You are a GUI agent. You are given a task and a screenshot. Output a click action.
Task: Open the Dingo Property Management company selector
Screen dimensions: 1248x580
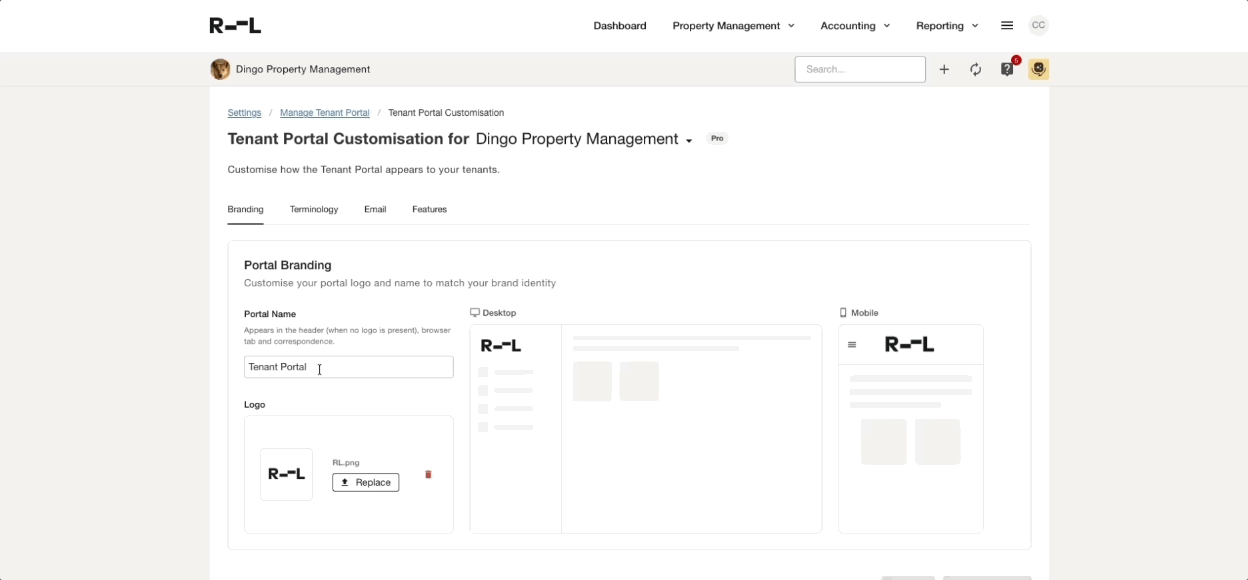click(x=584, y=140)
